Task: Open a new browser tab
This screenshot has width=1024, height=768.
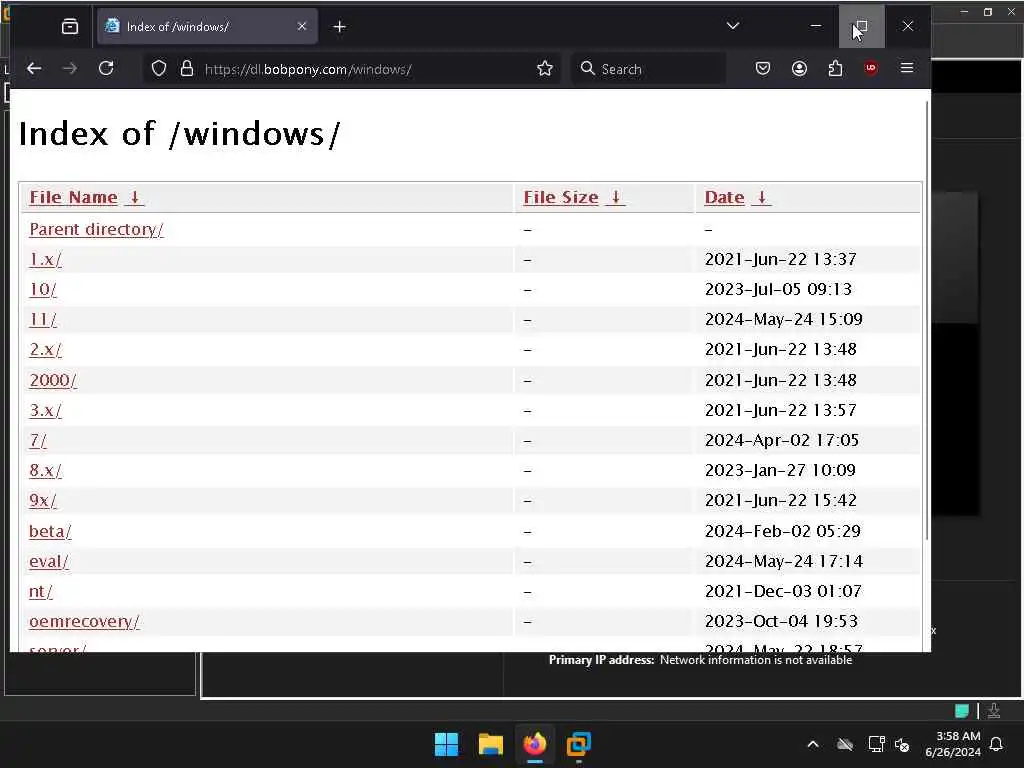Action: tap(340, 27)
